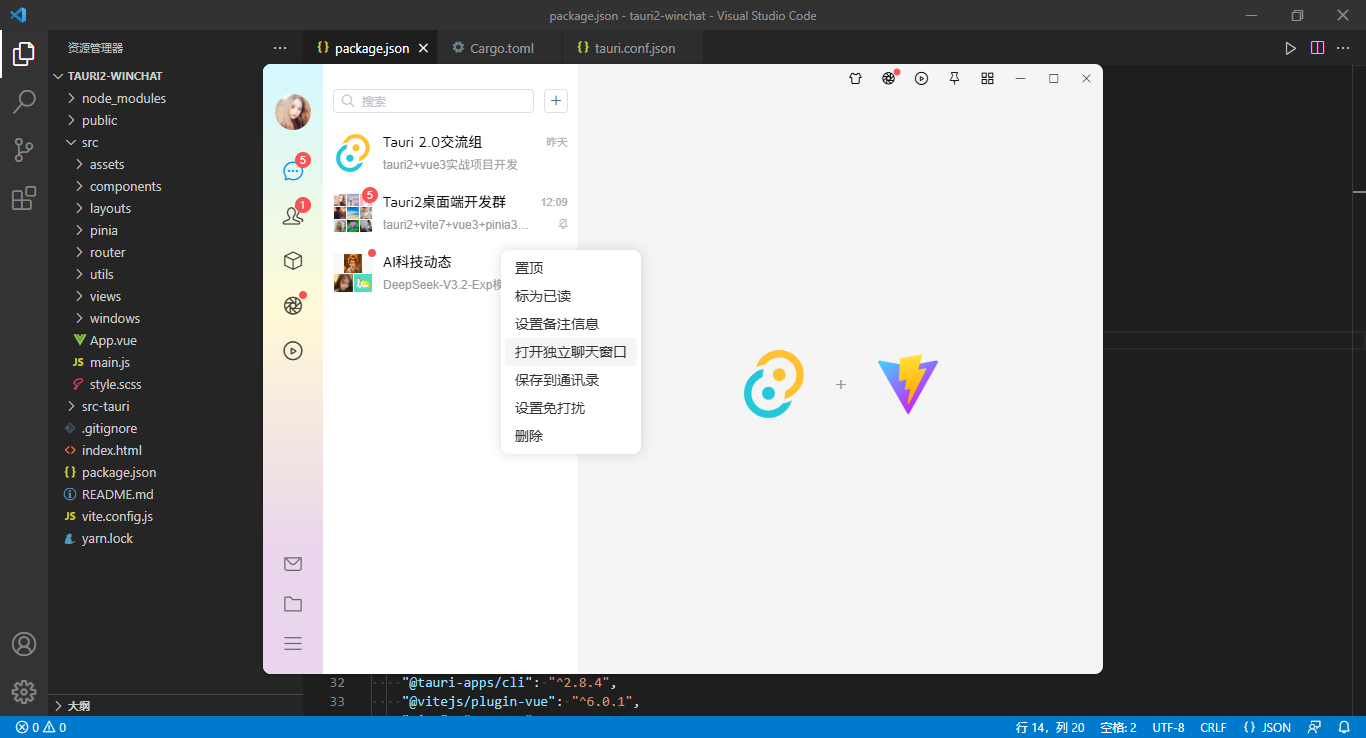The width and height of the screenshot is (1366, 738).
Task: Pin the chat window on top
Action: tap(954, 78)
